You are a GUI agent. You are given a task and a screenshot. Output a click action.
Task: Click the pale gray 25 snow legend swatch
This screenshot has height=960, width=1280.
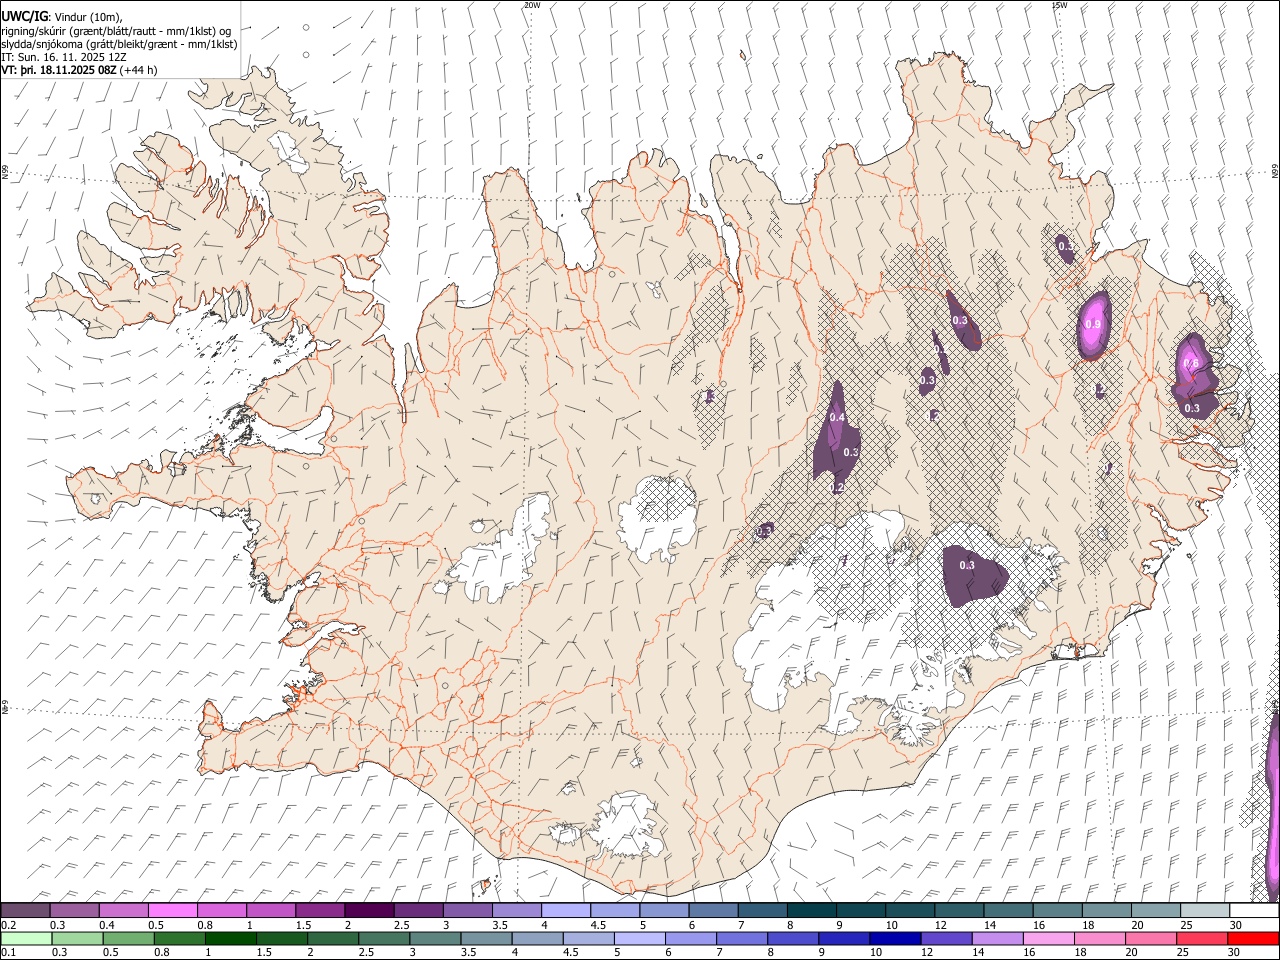(1205, 910)
